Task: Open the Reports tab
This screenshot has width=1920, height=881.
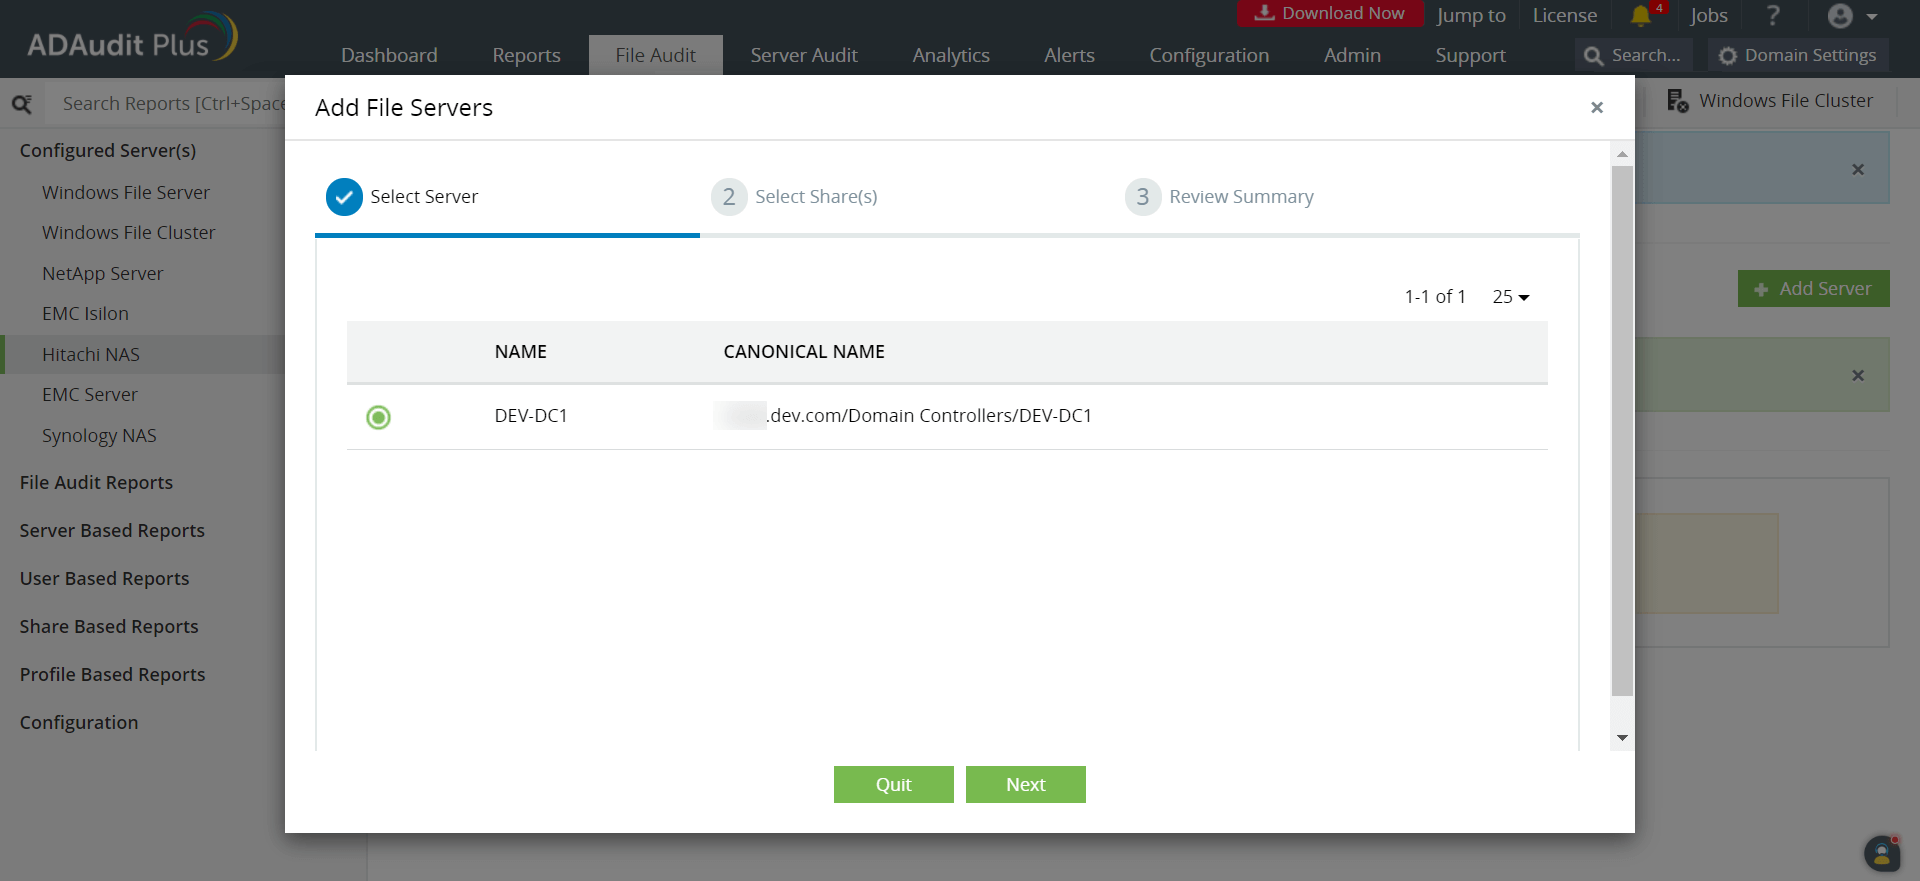Action: [526, 56]
